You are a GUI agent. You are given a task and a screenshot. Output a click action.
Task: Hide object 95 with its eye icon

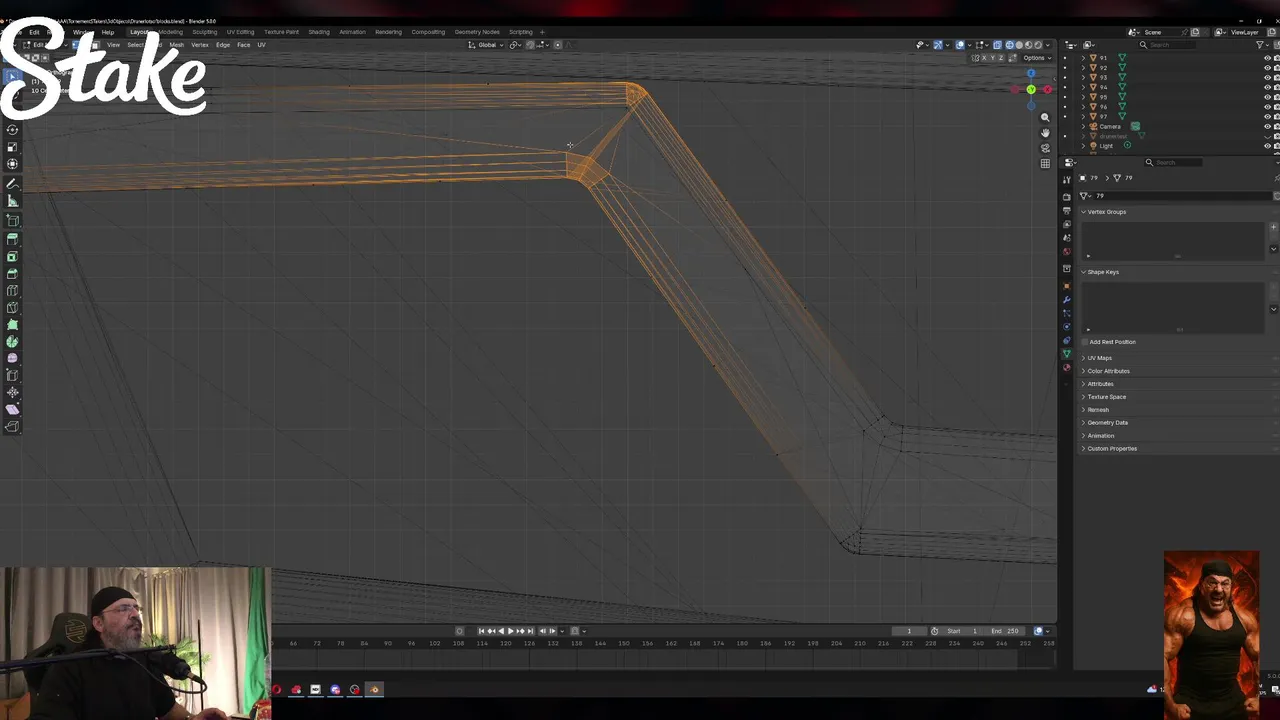pos(1267,97)
